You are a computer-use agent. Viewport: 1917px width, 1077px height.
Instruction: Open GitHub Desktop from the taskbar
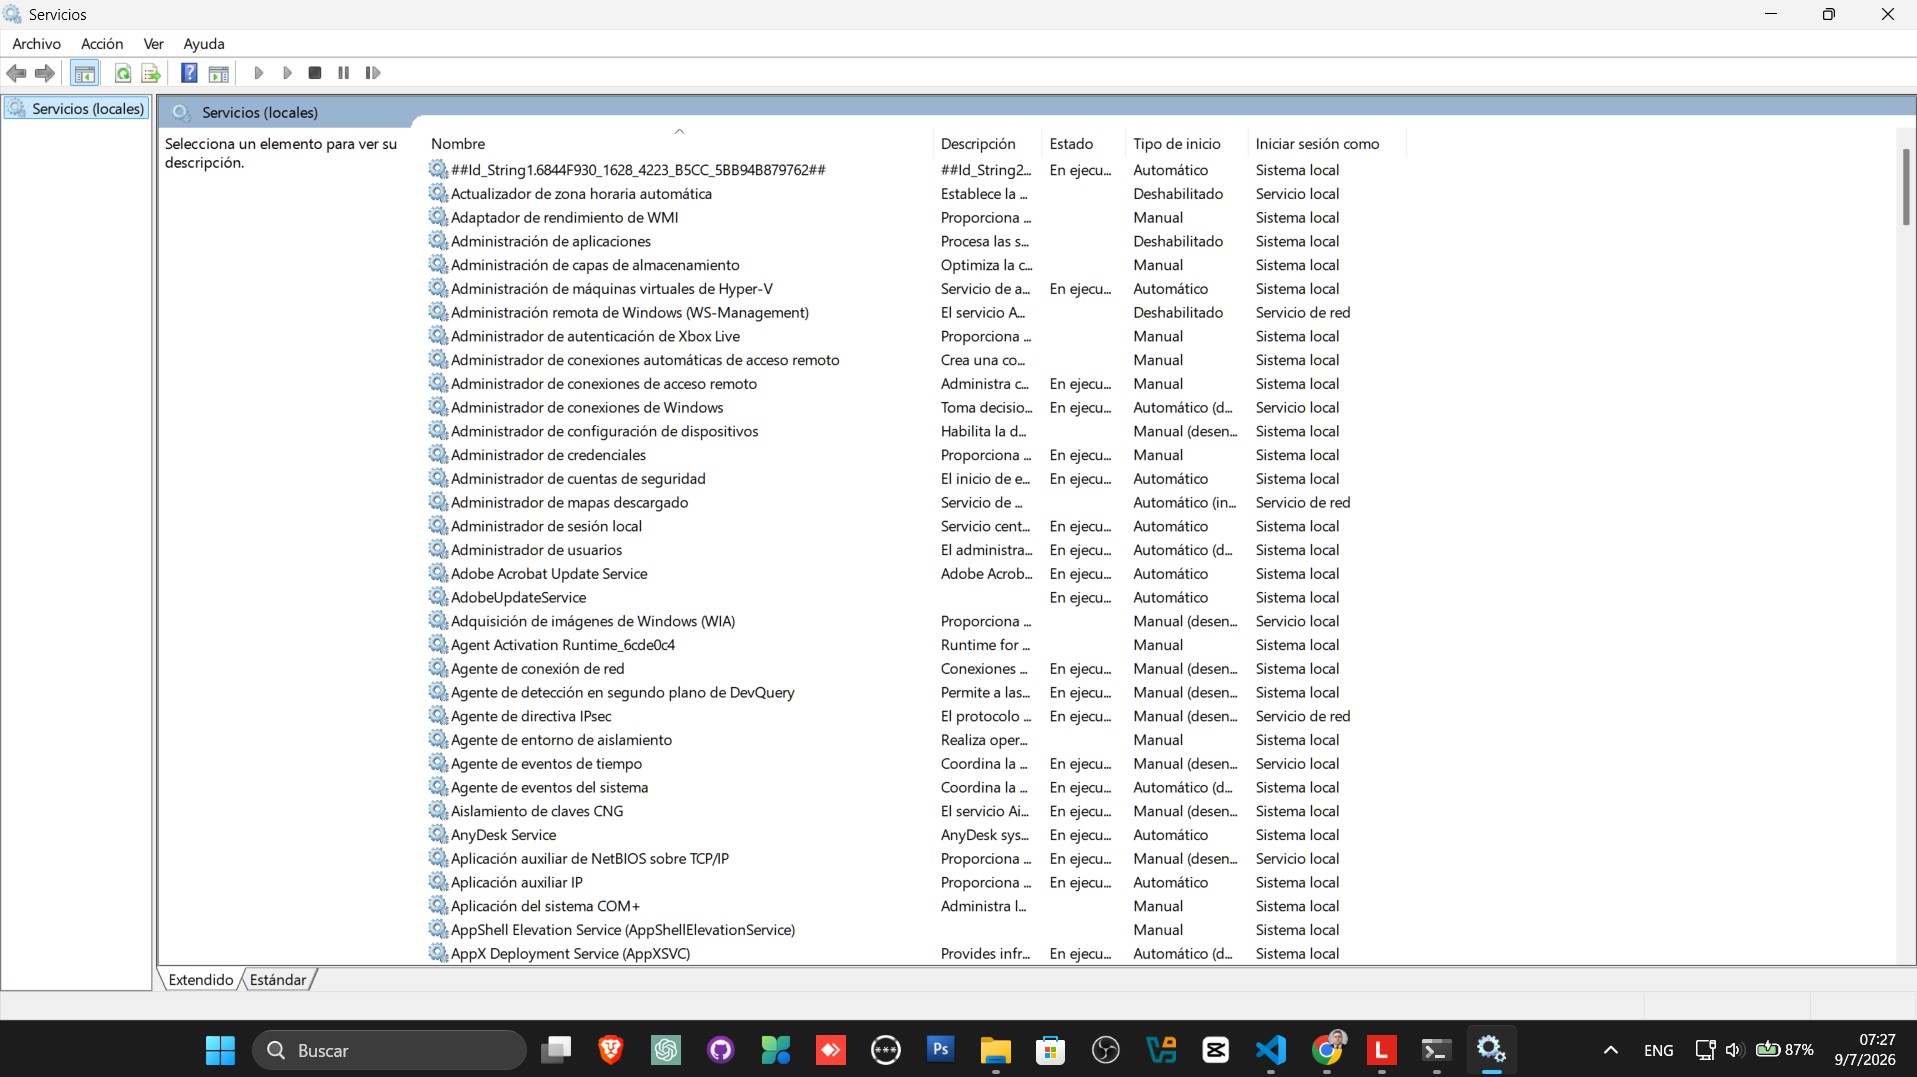[720, 1050]
